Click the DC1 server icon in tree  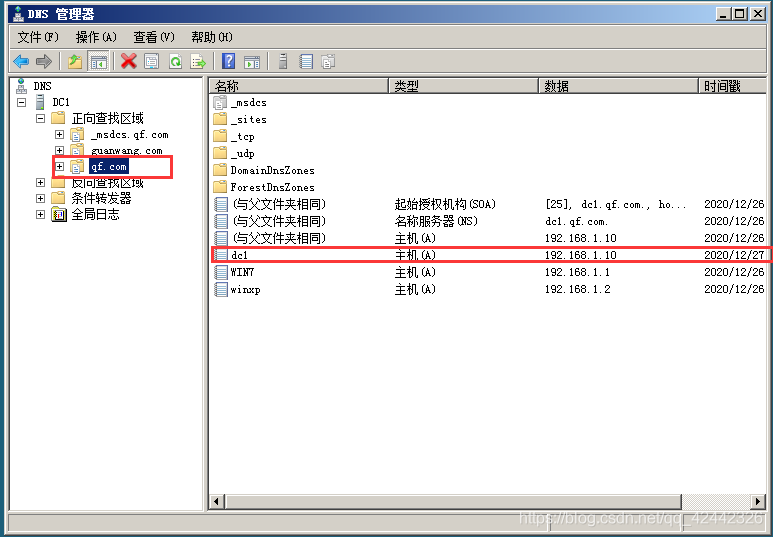(40, 102)
